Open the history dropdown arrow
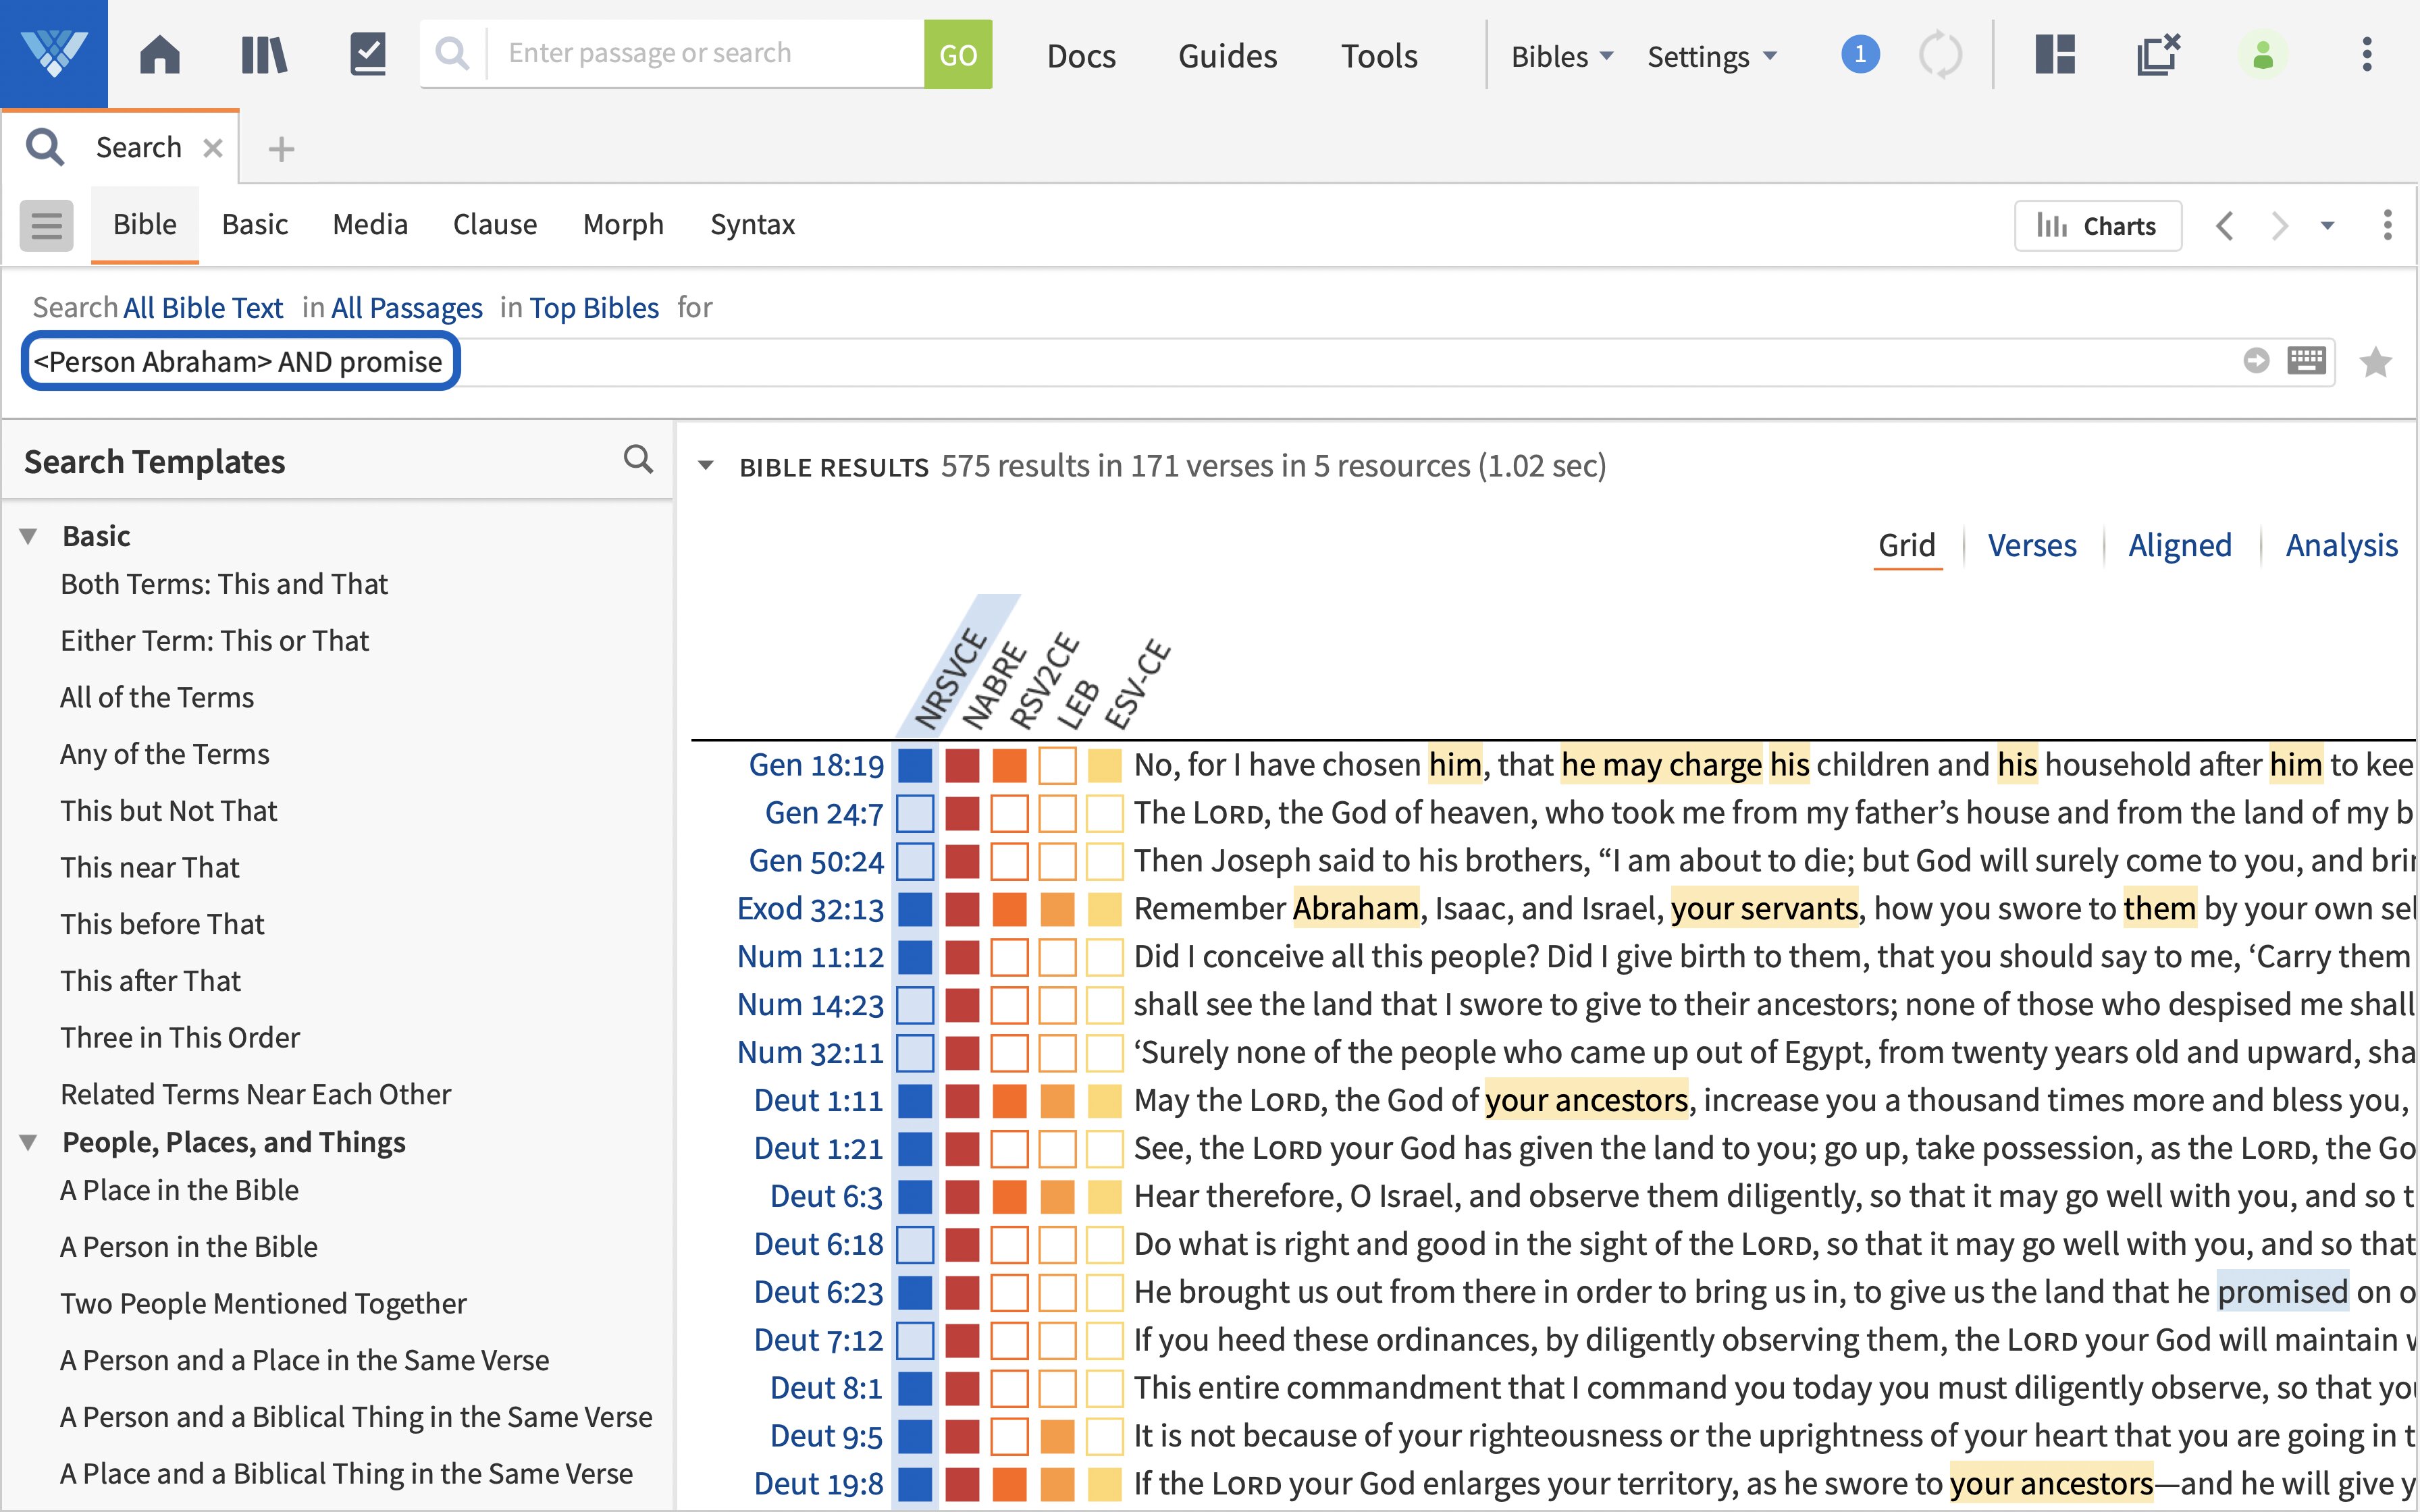The width and height of the screenshot is (2420, 1512). (2327, 226)
